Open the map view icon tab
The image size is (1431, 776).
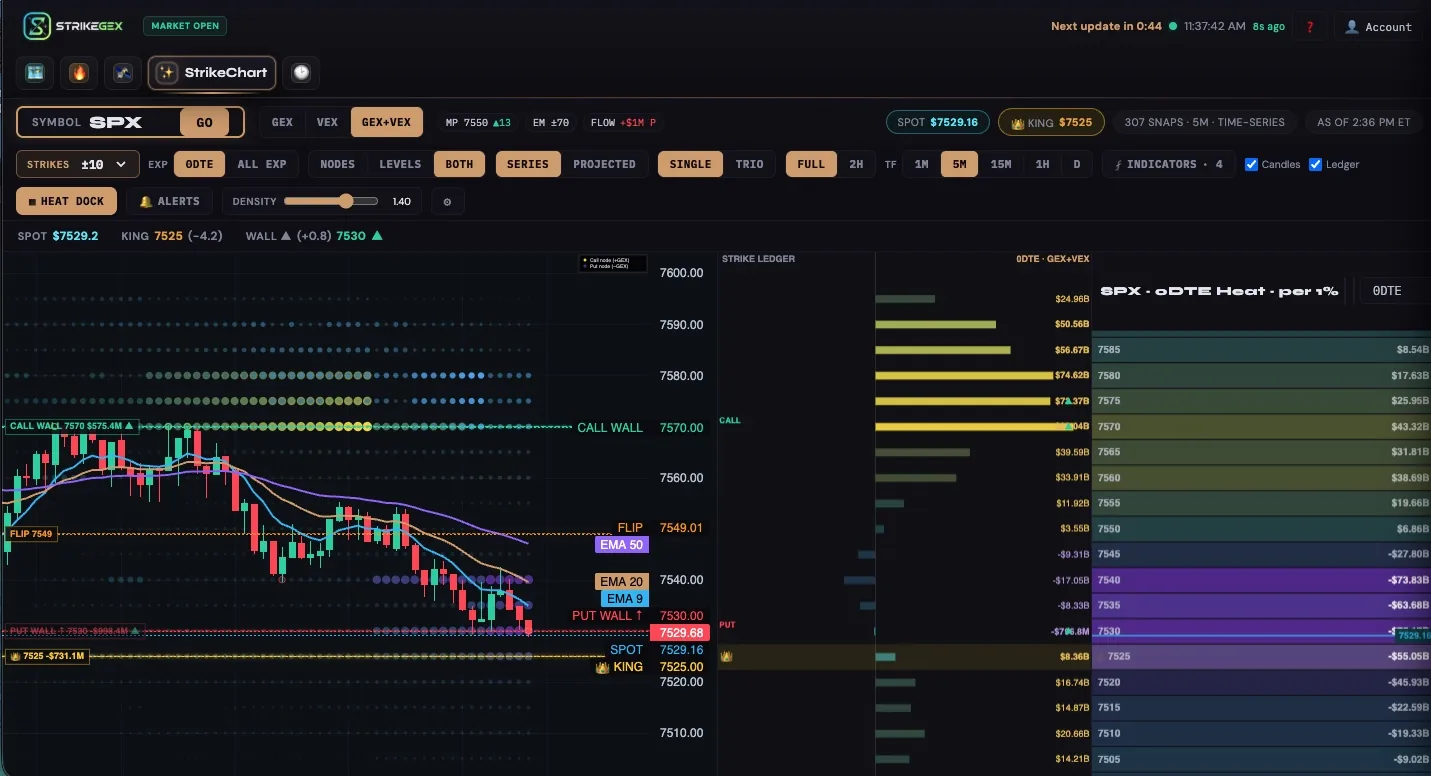tap(36, 73)
